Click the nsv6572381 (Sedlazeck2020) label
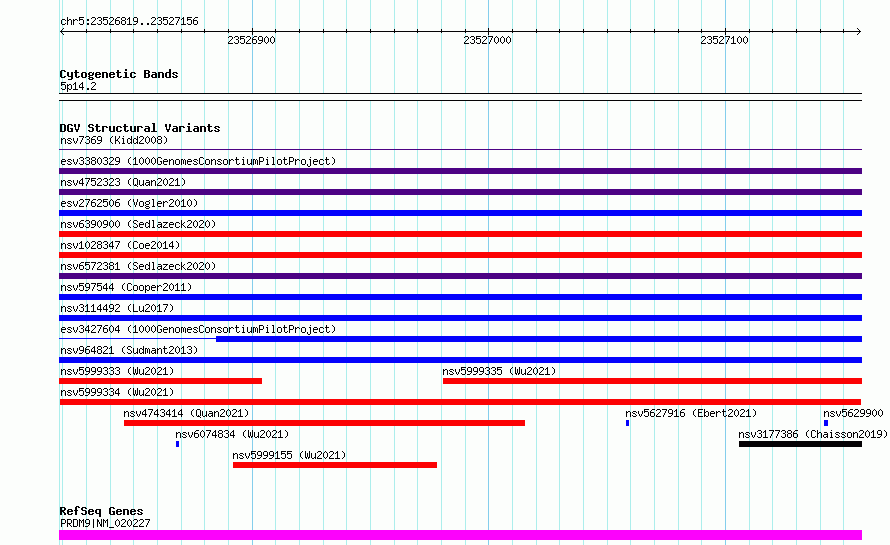Image resolution: width=890 pixels, height=545 pixels. (x=138, y=266)
